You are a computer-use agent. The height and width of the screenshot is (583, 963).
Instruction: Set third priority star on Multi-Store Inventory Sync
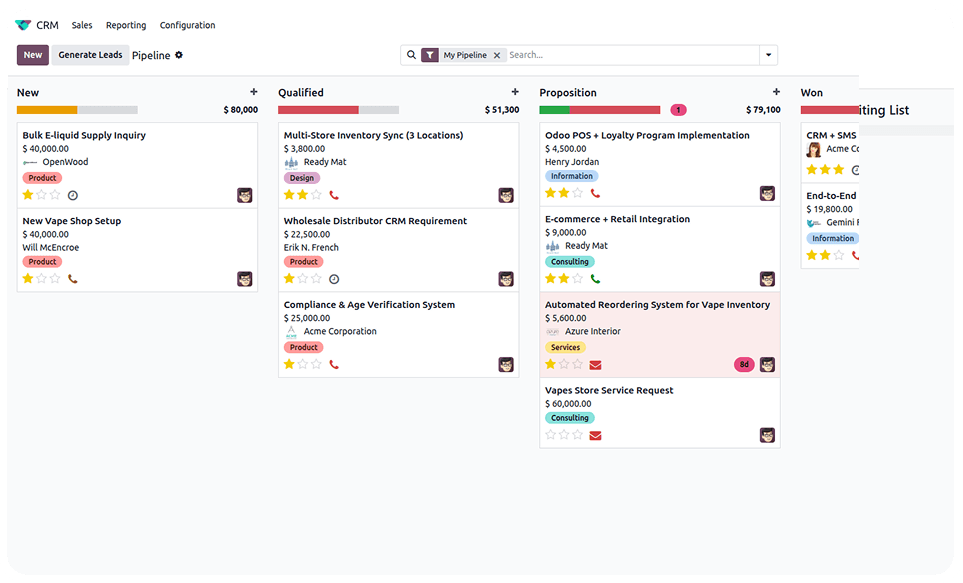pyautogui.click(x=316, y=195)
